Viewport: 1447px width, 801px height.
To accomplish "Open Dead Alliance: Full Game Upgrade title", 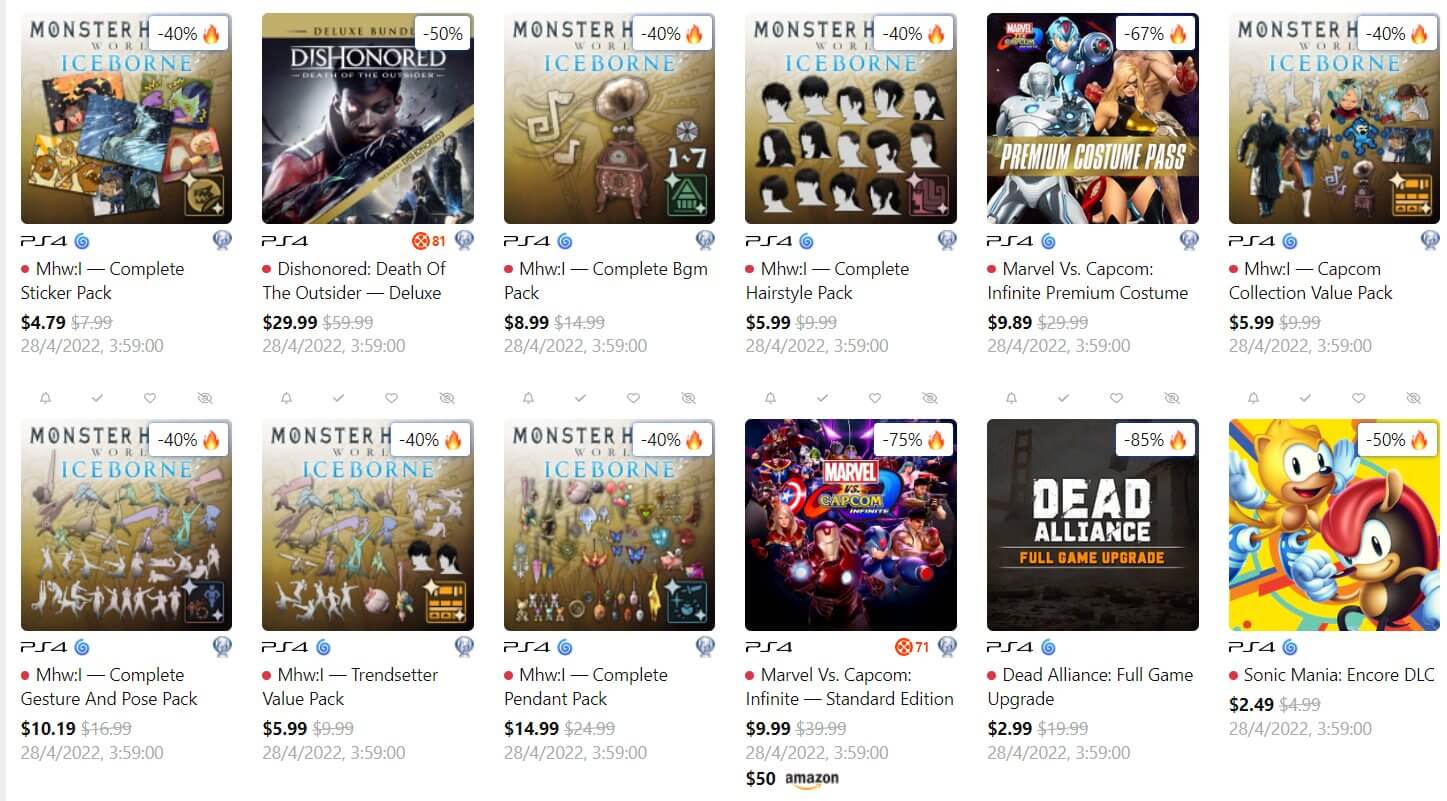I will point(1090,687).
